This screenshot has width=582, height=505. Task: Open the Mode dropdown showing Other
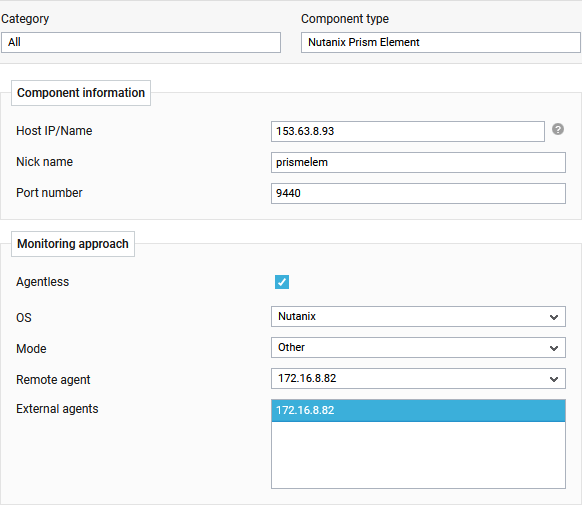click(418, 348)
